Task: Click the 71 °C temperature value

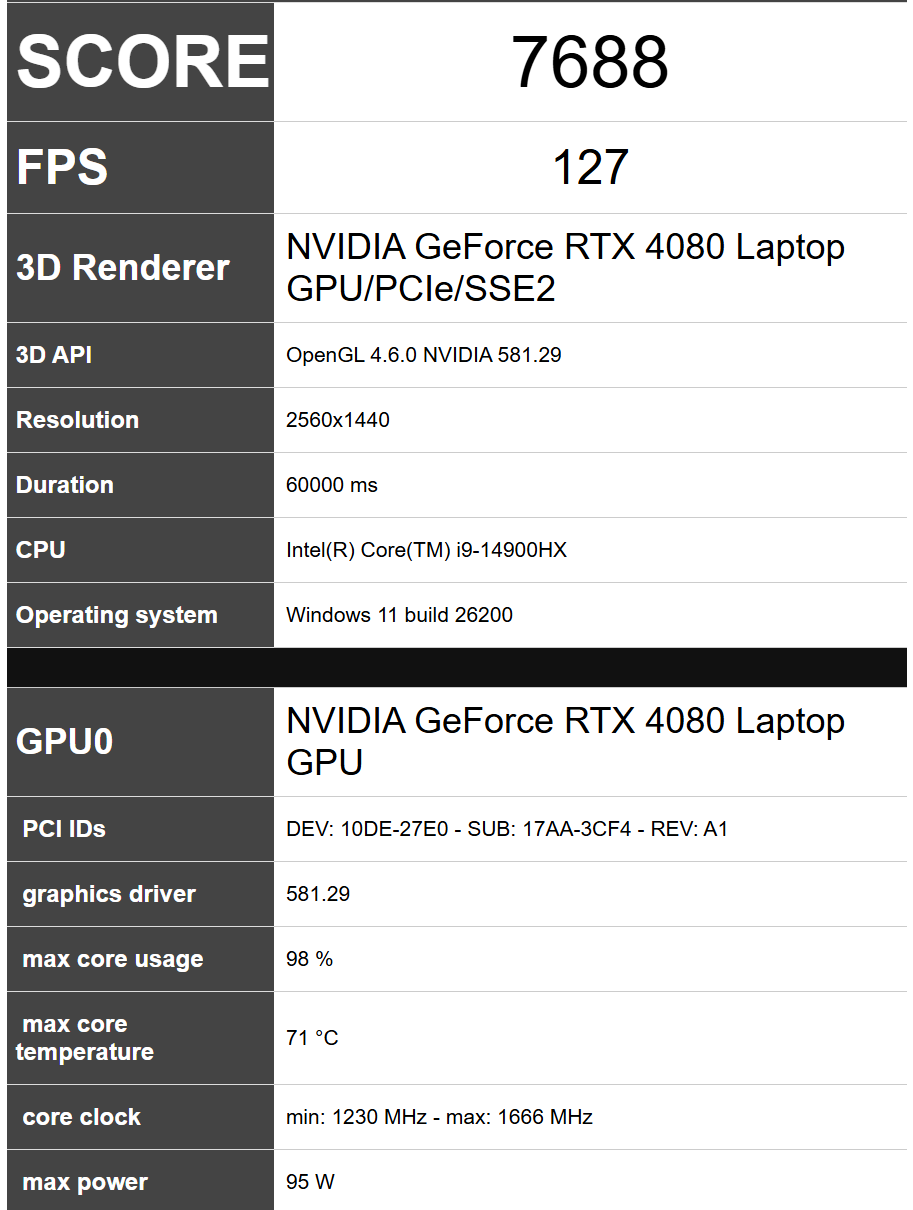Action: pos(312,1038)
